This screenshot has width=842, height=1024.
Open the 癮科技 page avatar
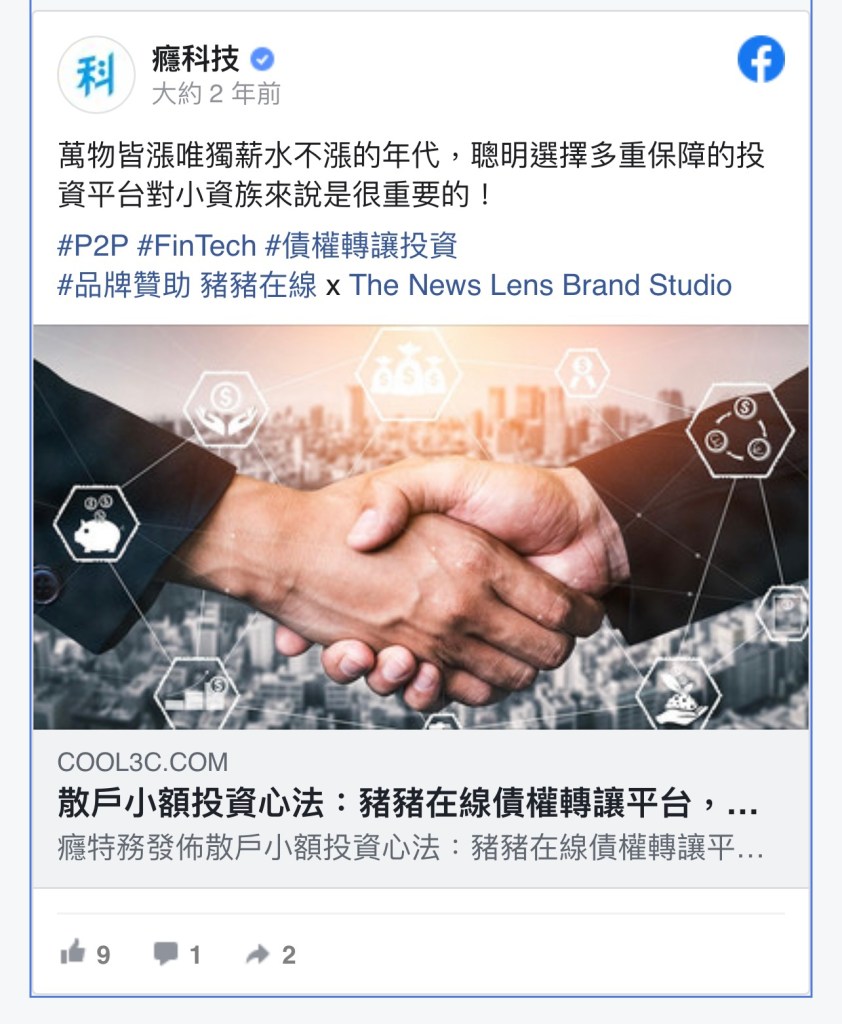[x=96, y=74]
